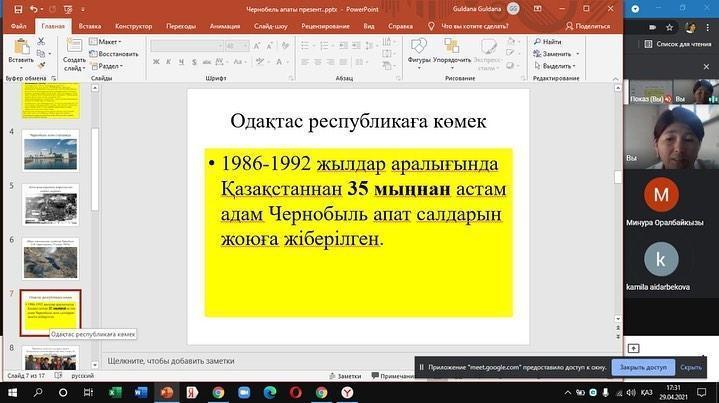Image resolution: width=719 pixels, height=403 pixels.
Task: Toggle bold text formatting
Action: click(155, 60)
